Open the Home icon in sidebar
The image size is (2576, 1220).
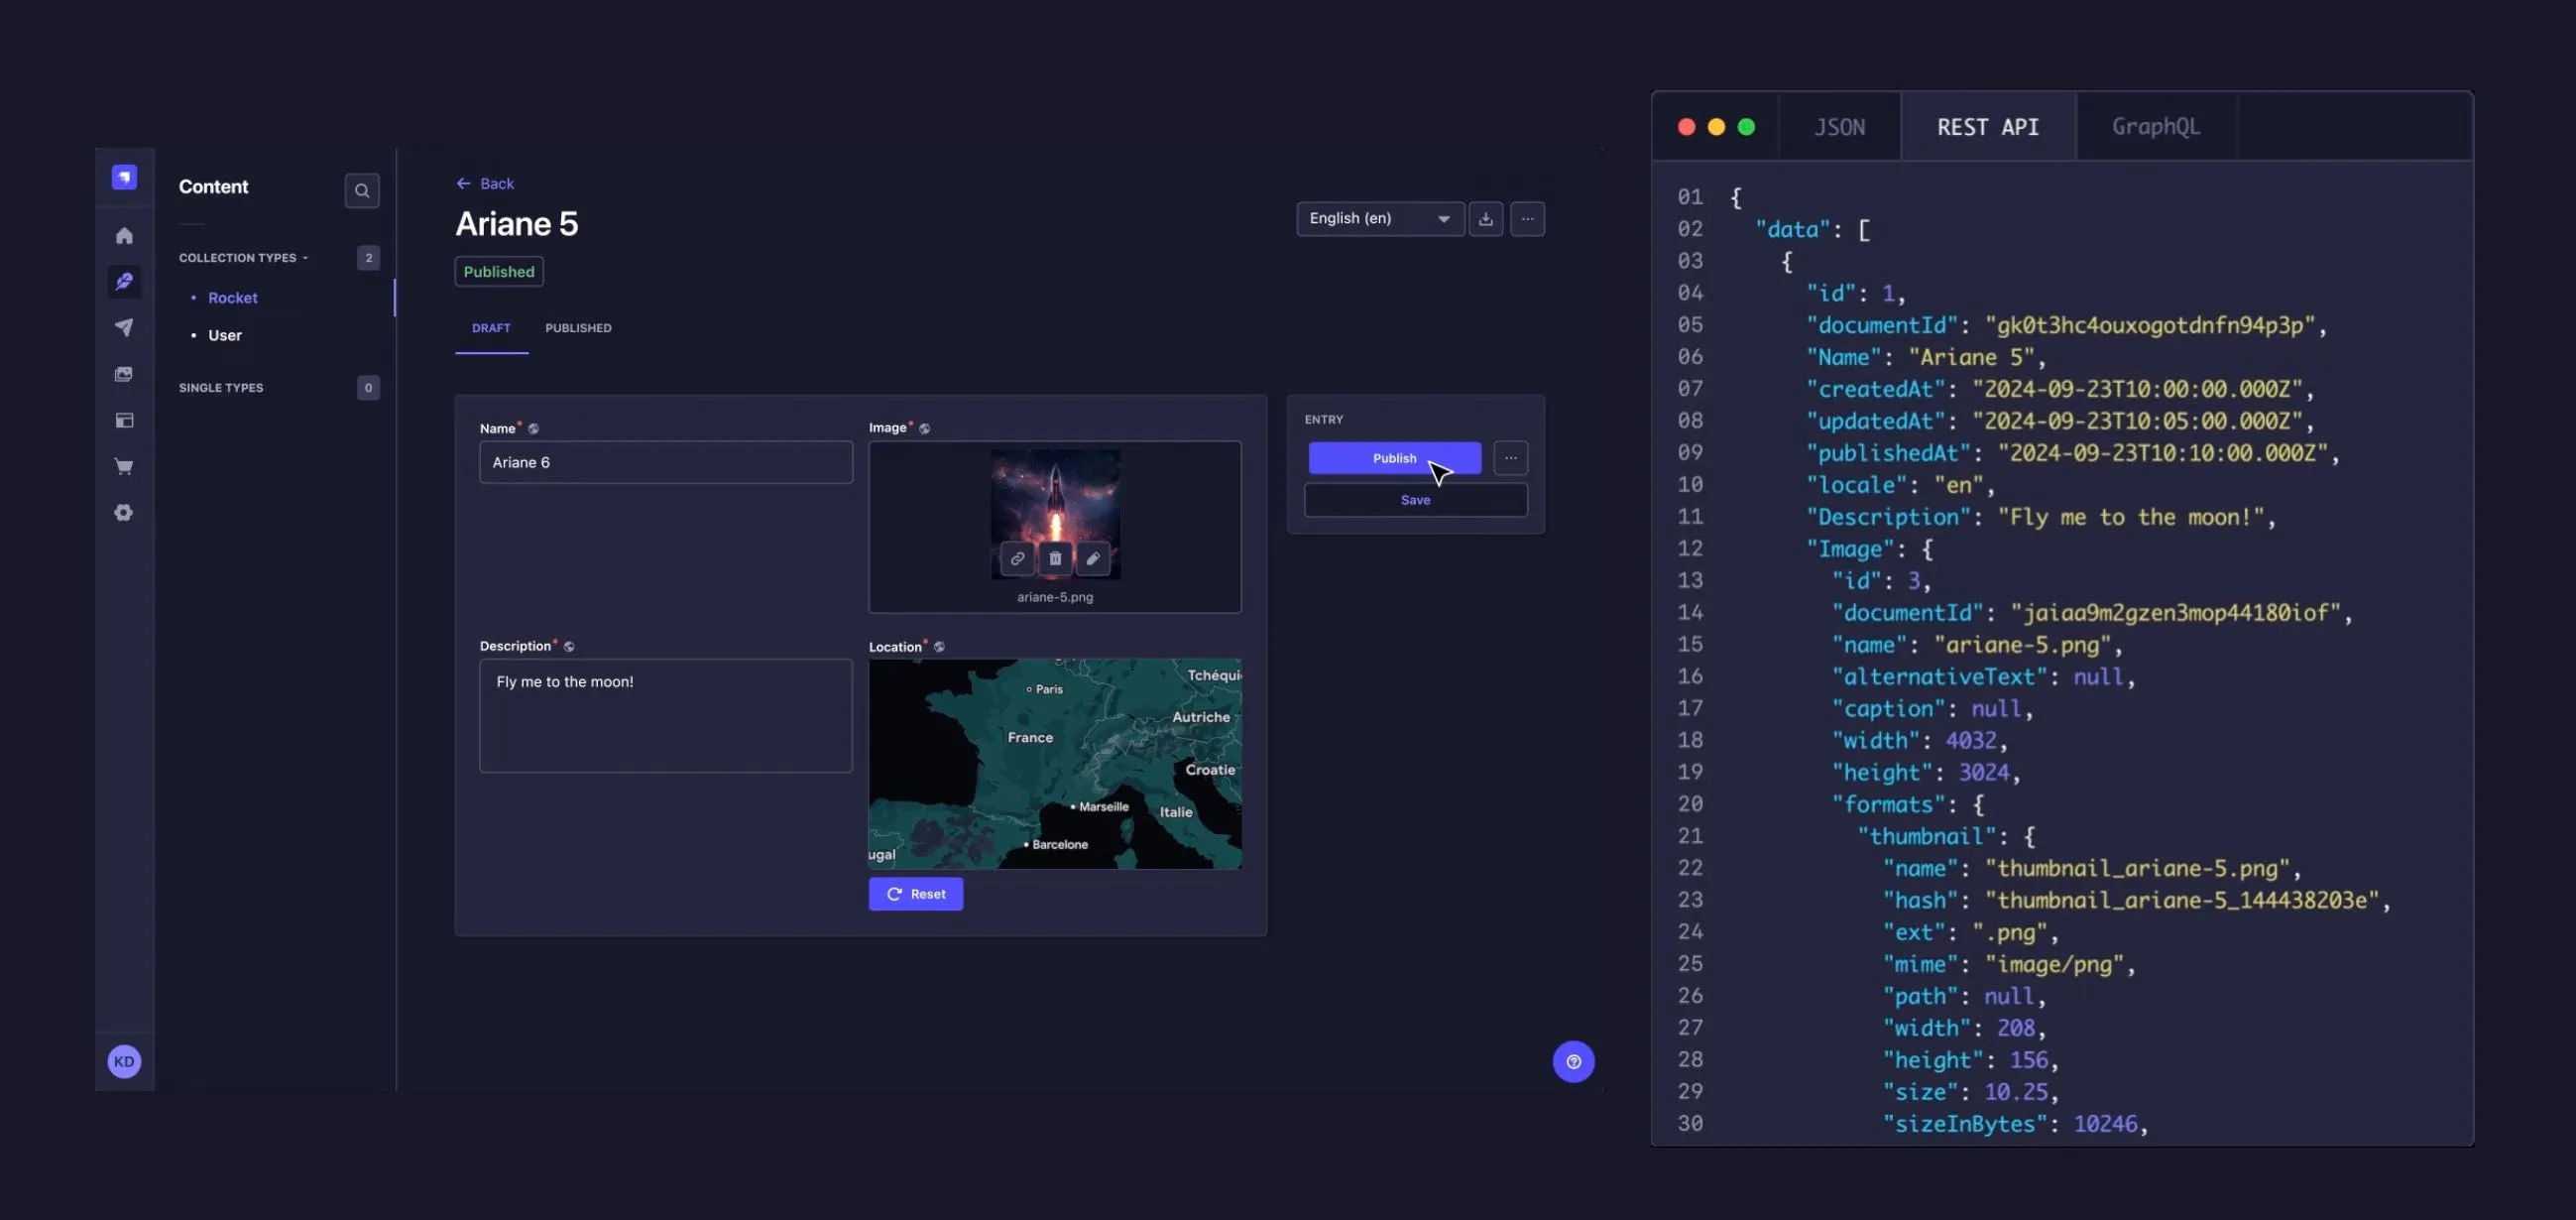[x=124, y=236]
